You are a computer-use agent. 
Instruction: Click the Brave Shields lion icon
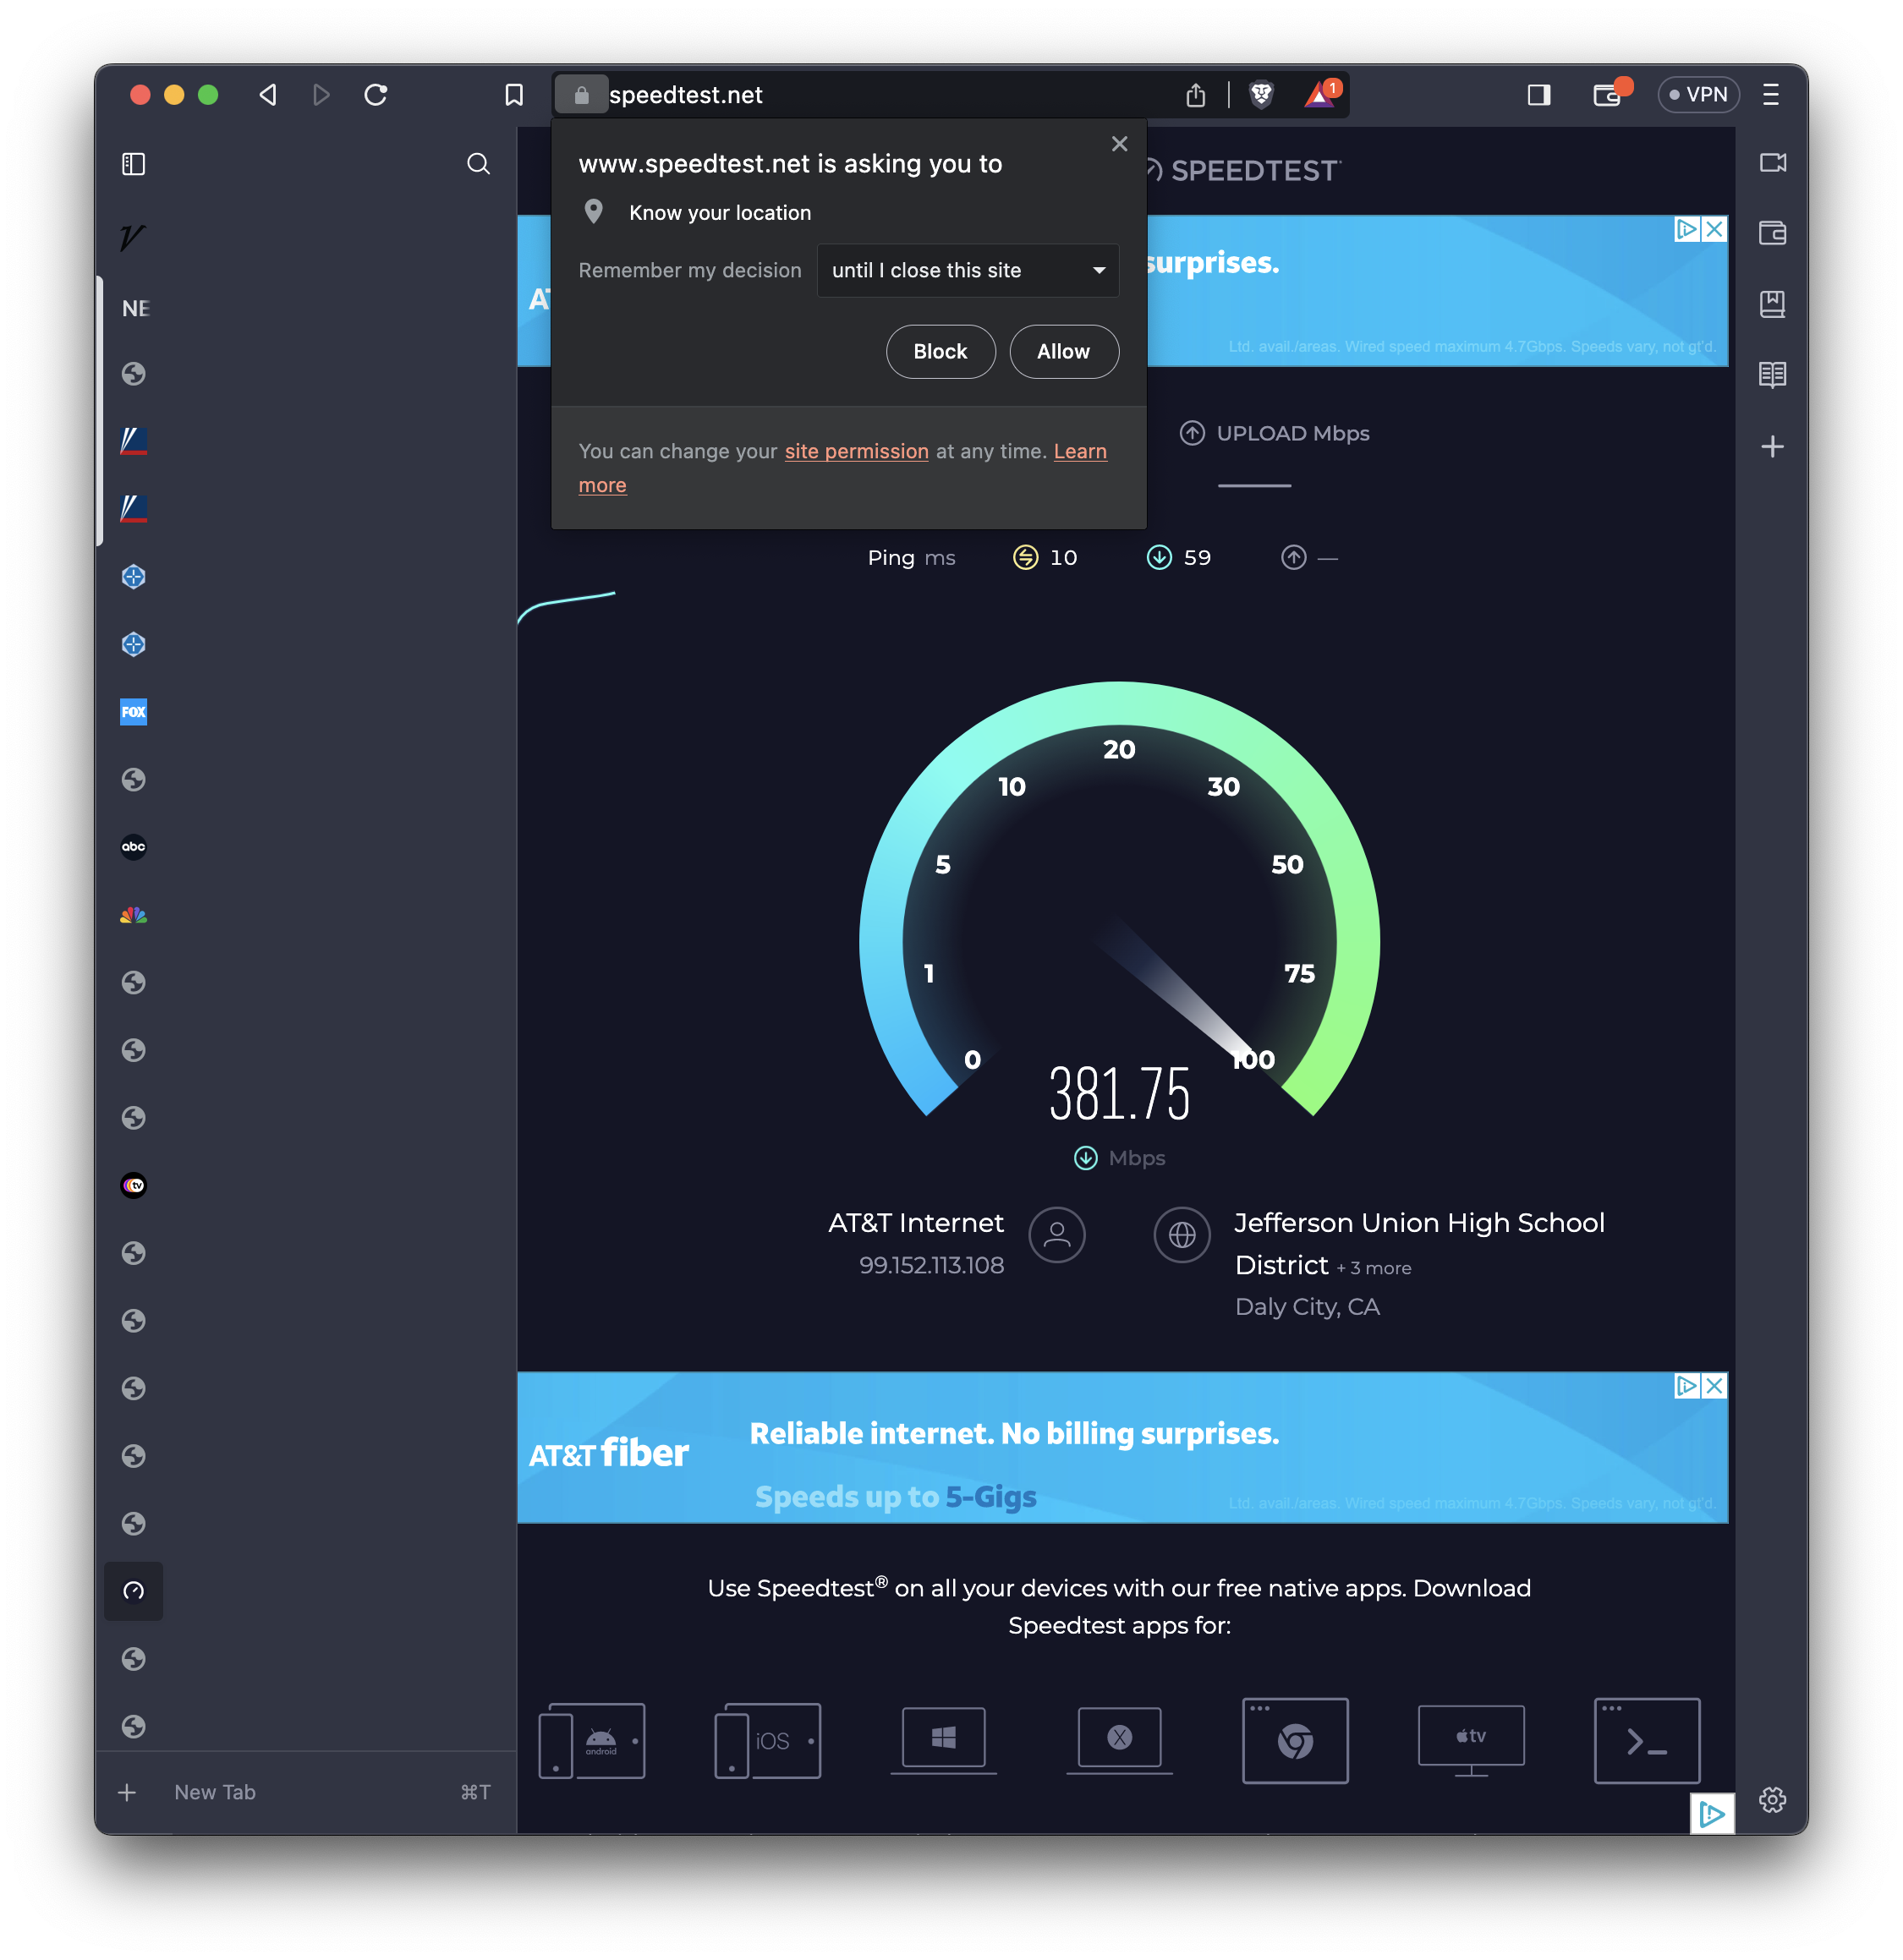[x=1261, y=95]
